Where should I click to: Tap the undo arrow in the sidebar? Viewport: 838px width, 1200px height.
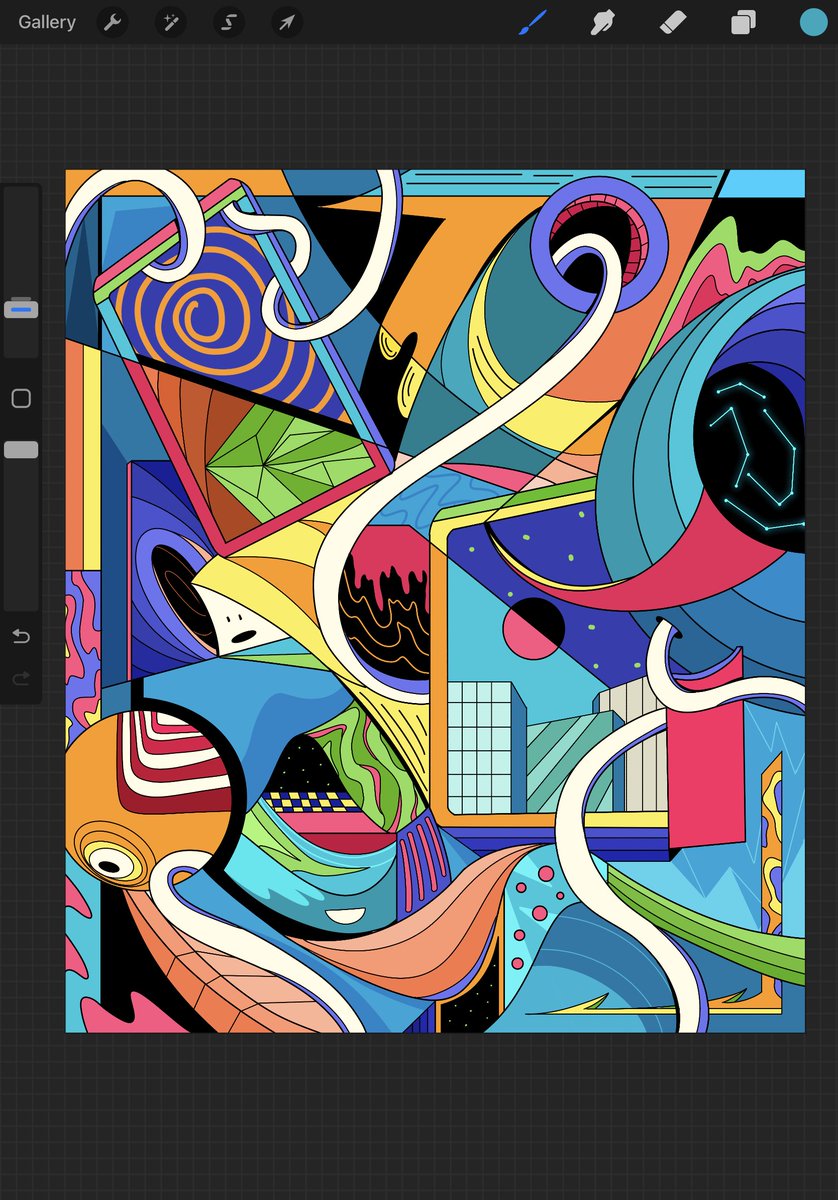20,636
